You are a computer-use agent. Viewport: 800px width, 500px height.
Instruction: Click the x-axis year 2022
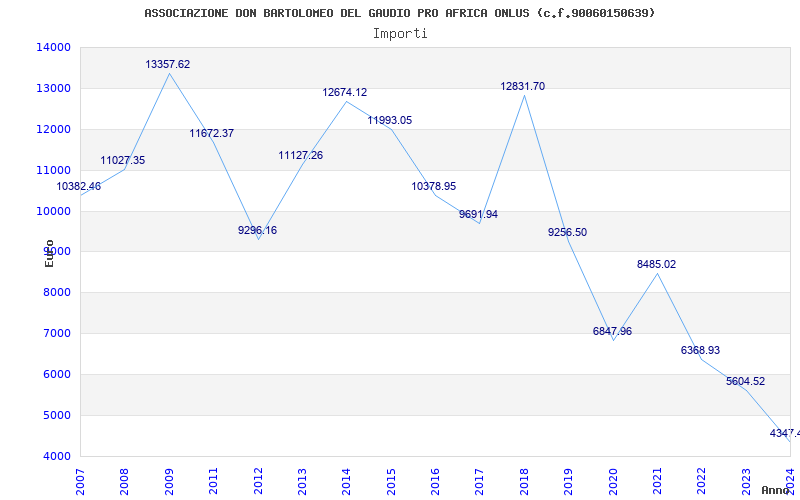[x=702, y=481]
